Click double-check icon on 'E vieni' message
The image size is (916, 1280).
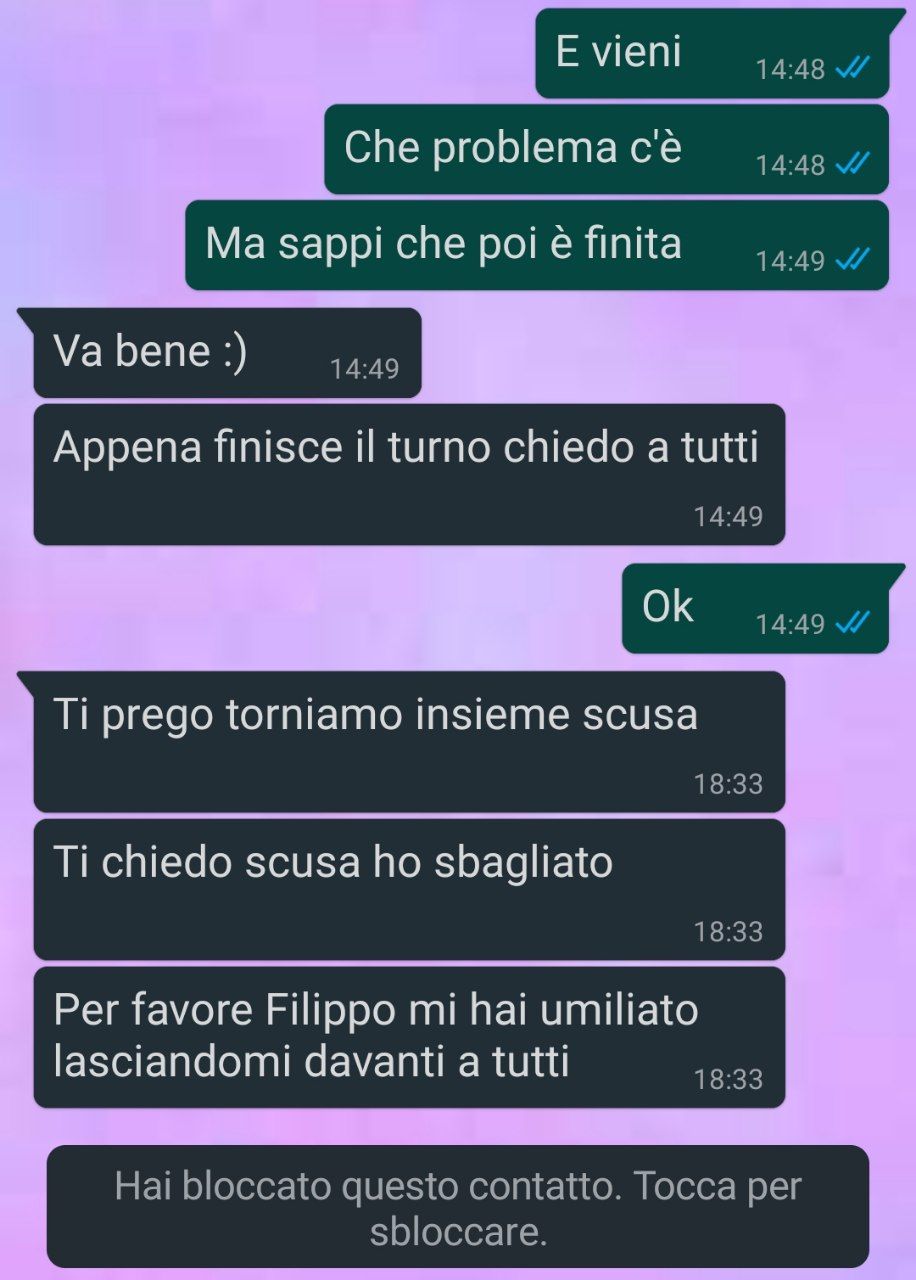tap(852, 69)
